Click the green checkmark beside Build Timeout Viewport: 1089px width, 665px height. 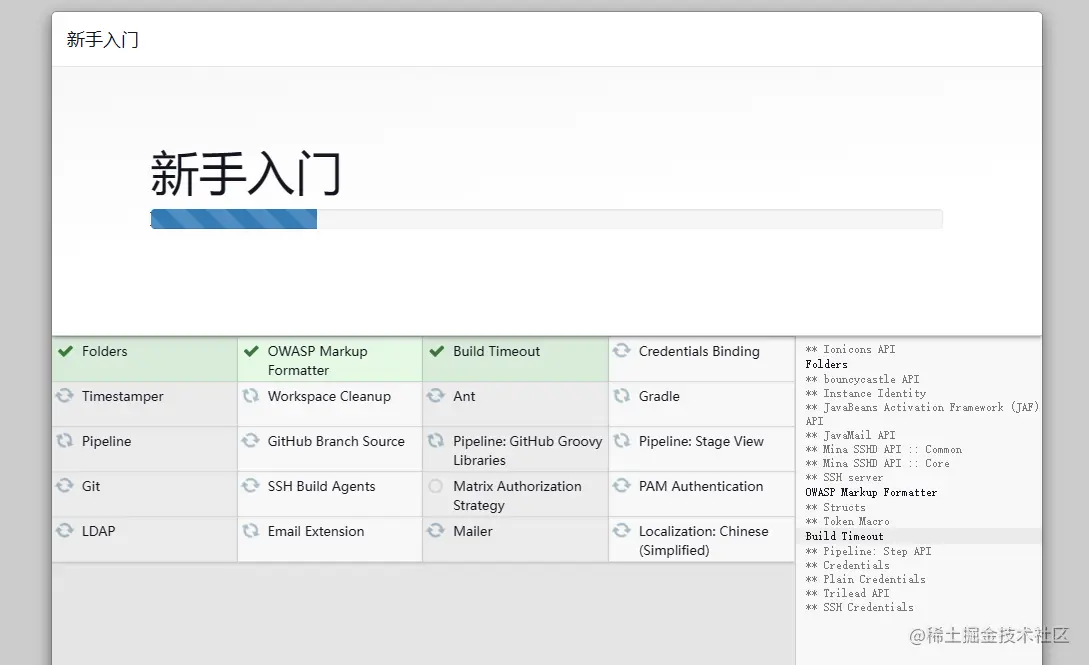[x=436, y=351]
